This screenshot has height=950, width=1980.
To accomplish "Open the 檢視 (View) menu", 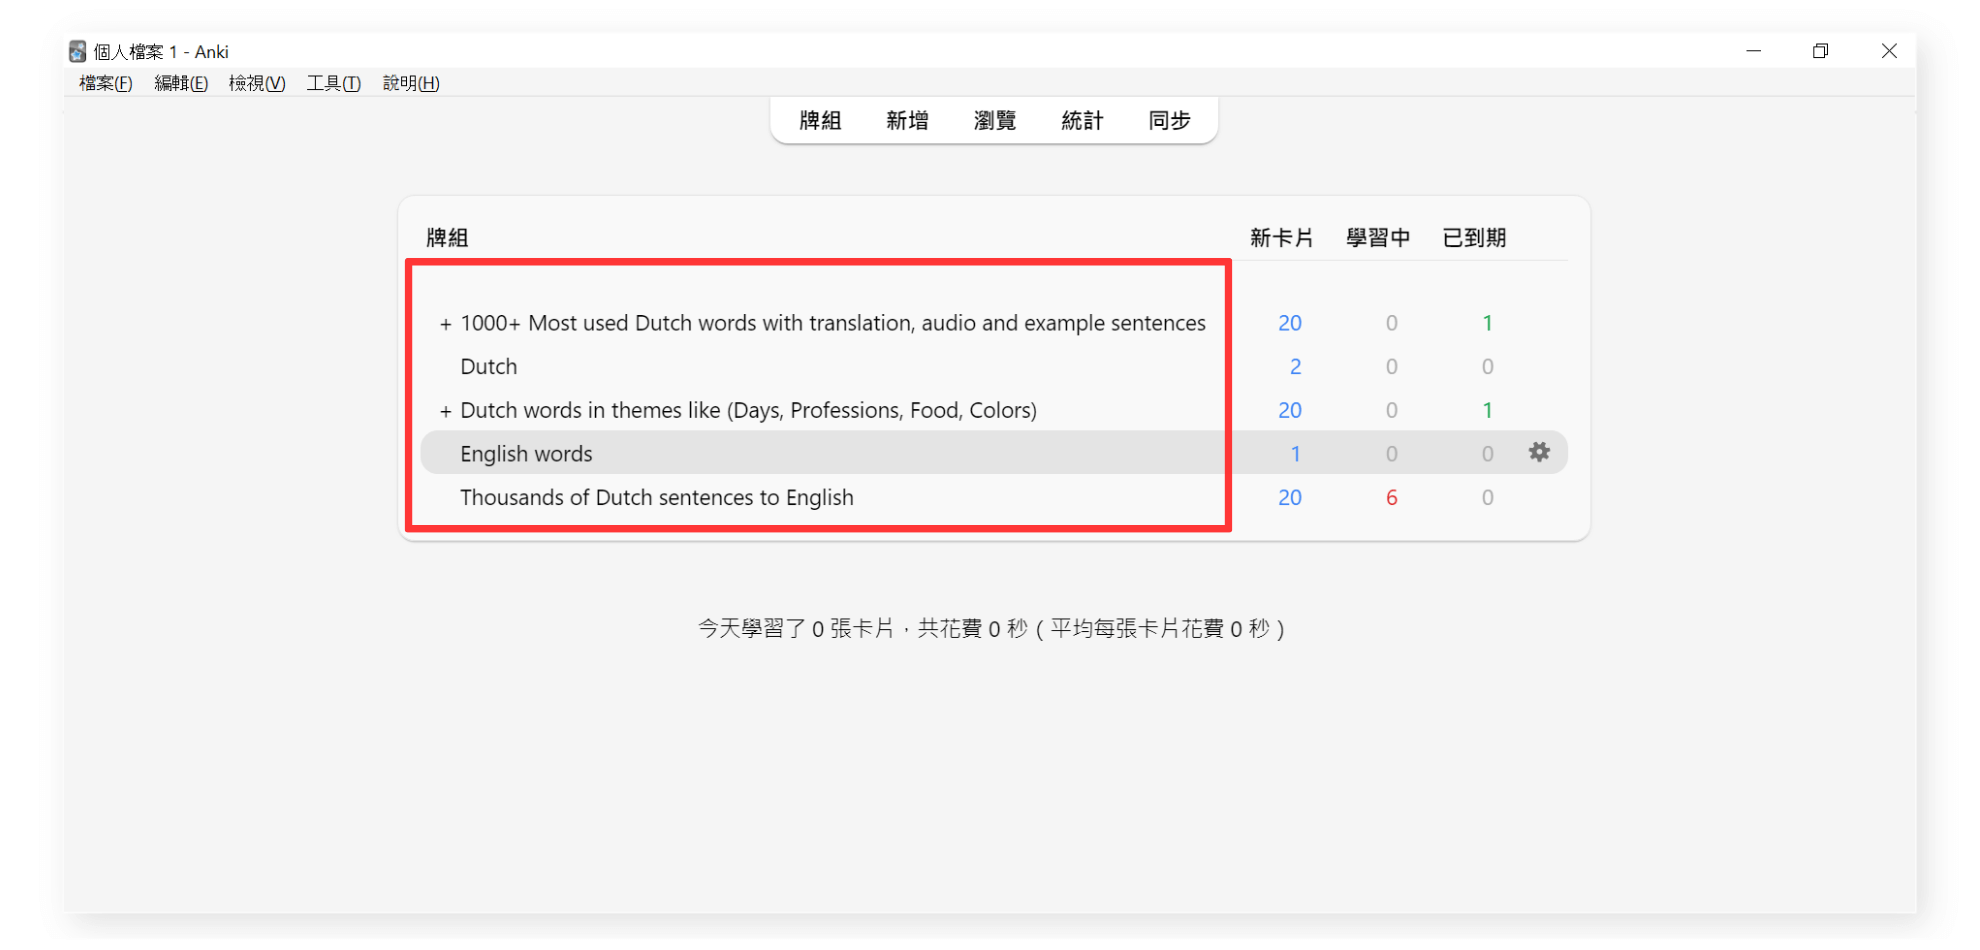I will pos(257,83).
